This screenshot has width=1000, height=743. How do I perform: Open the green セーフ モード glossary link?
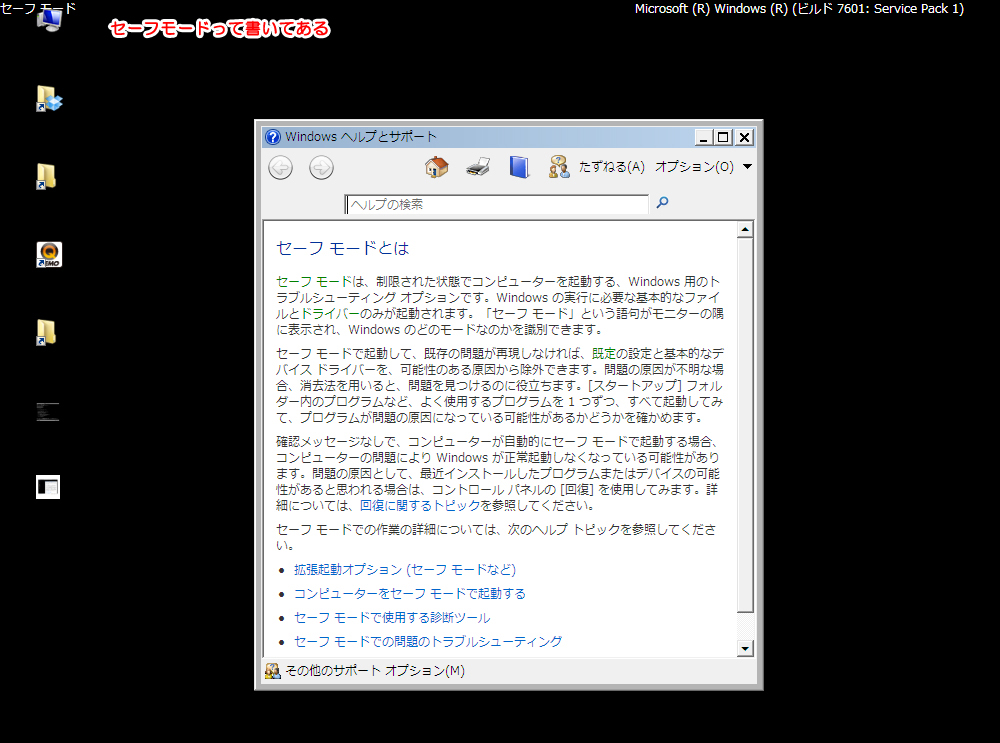[314, 282]
